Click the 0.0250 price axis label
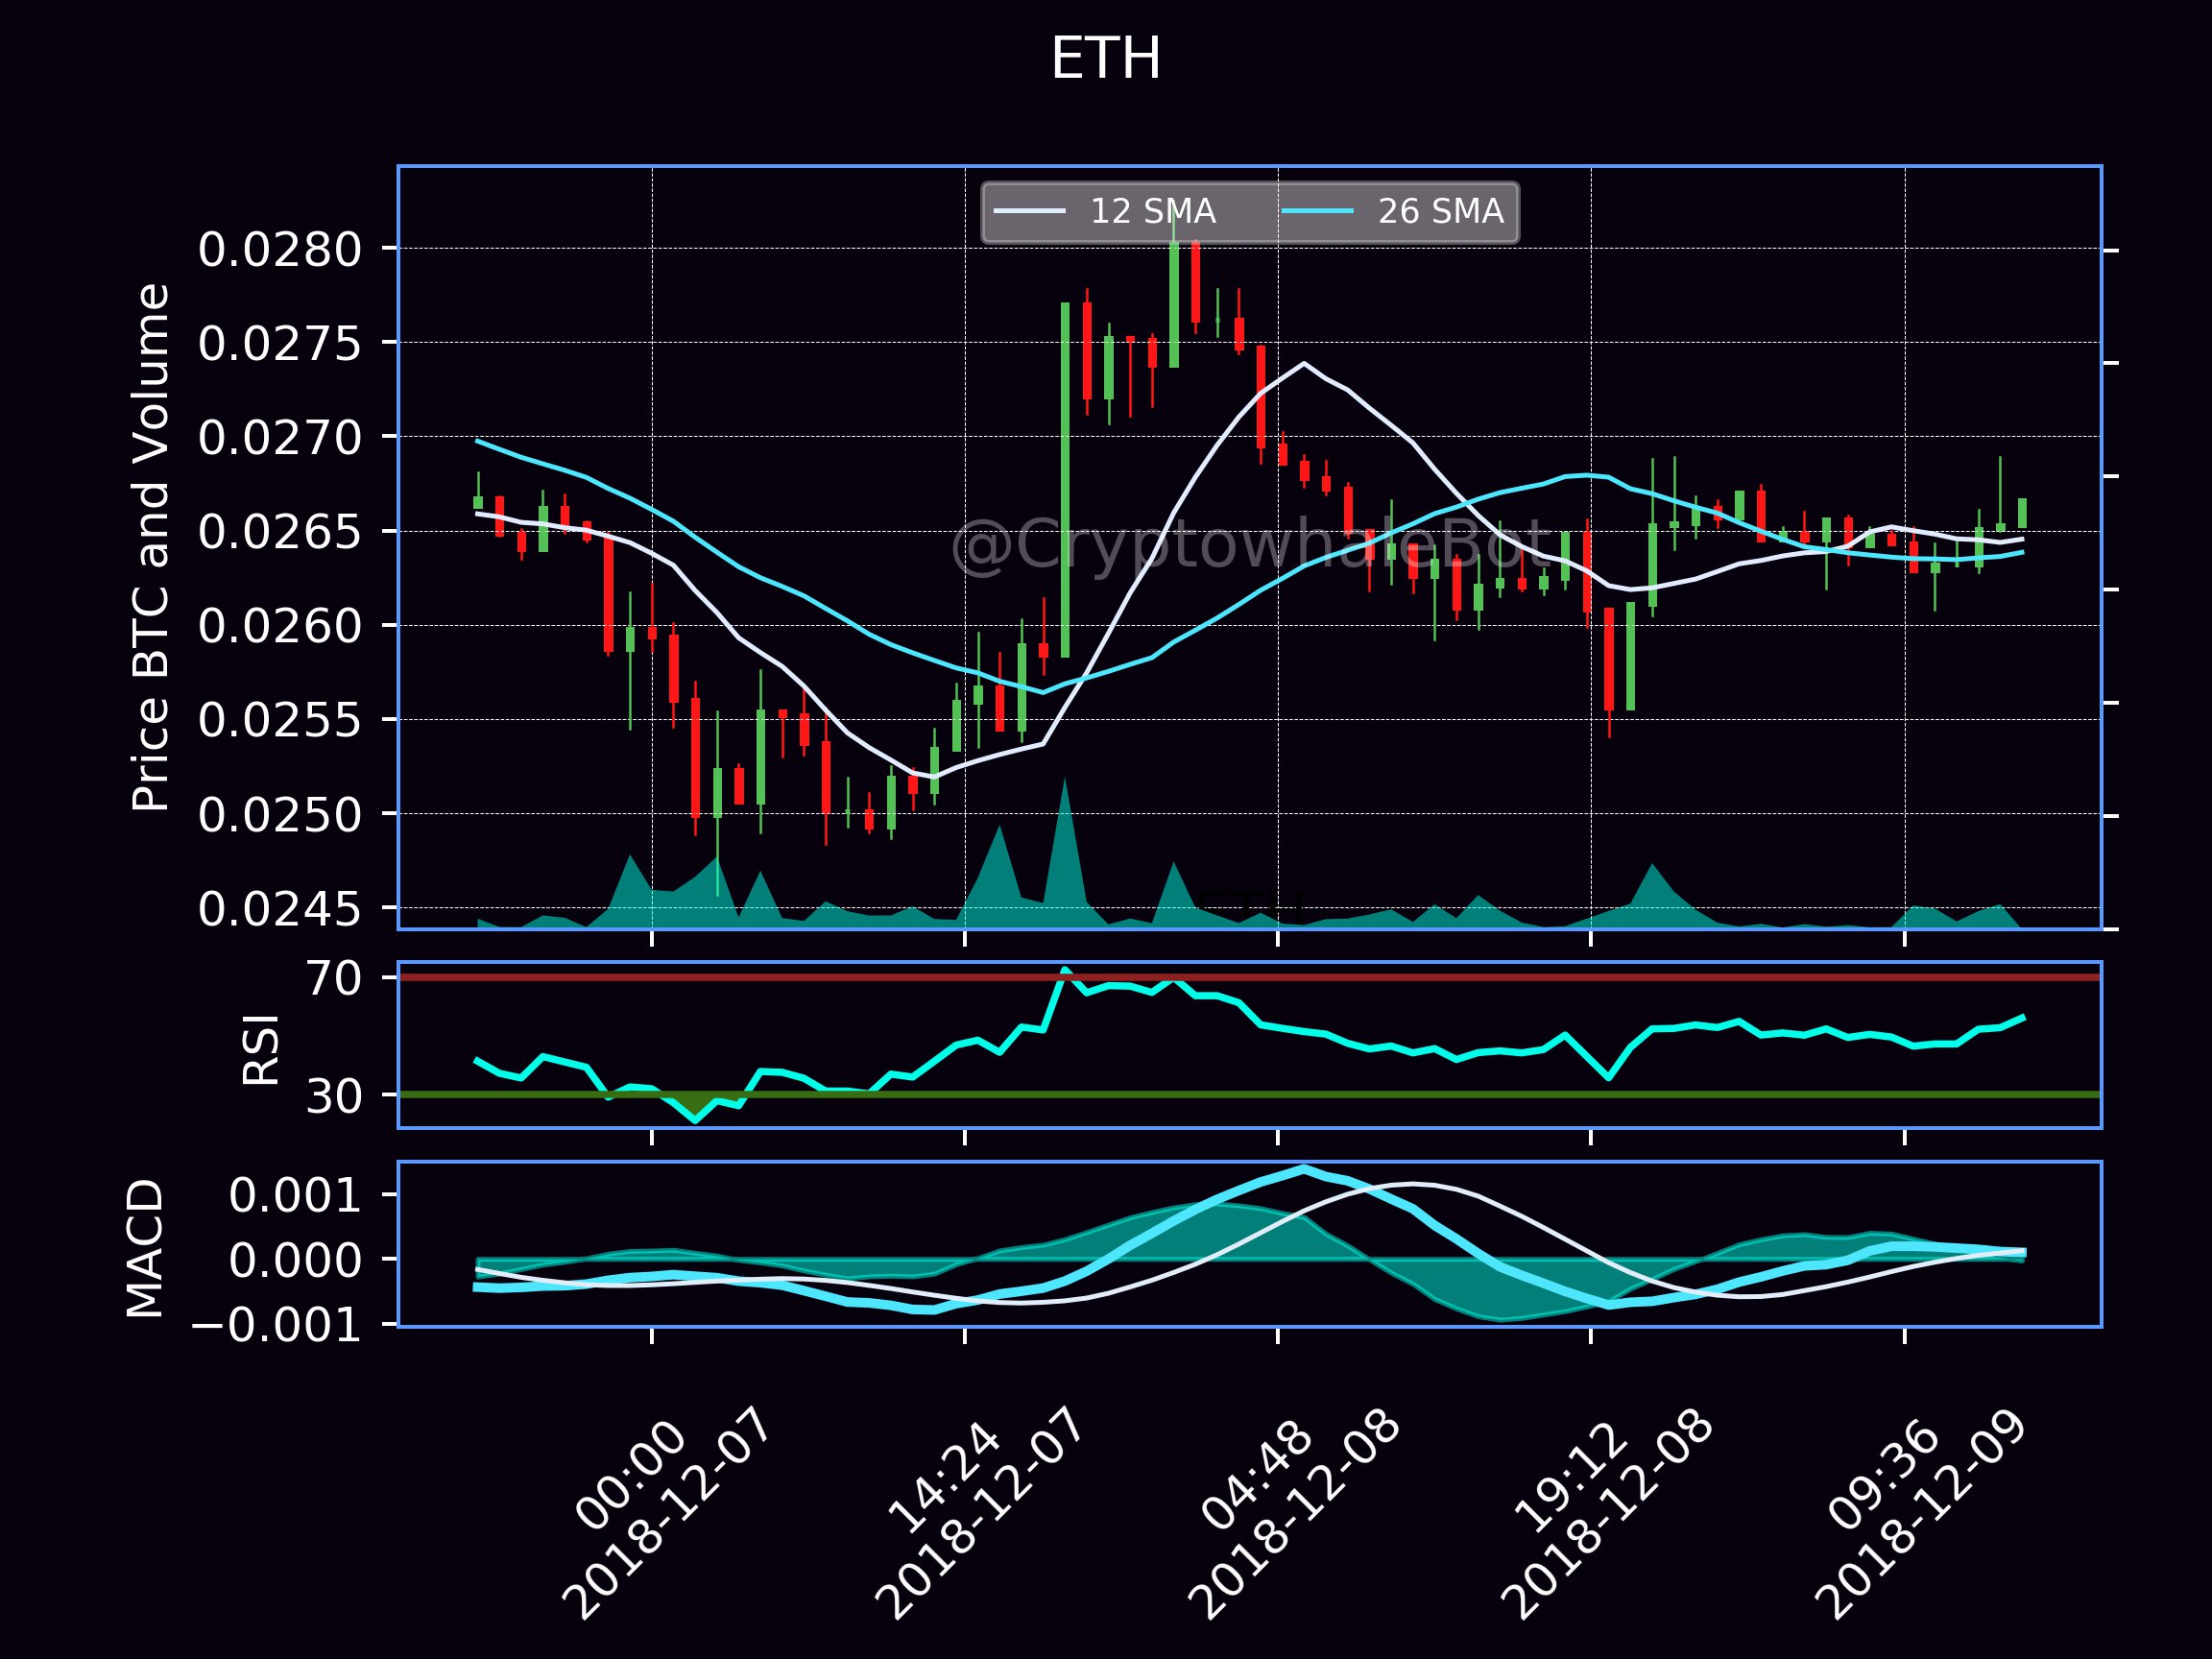The image size is (2212, 1659). pos(279,814)
